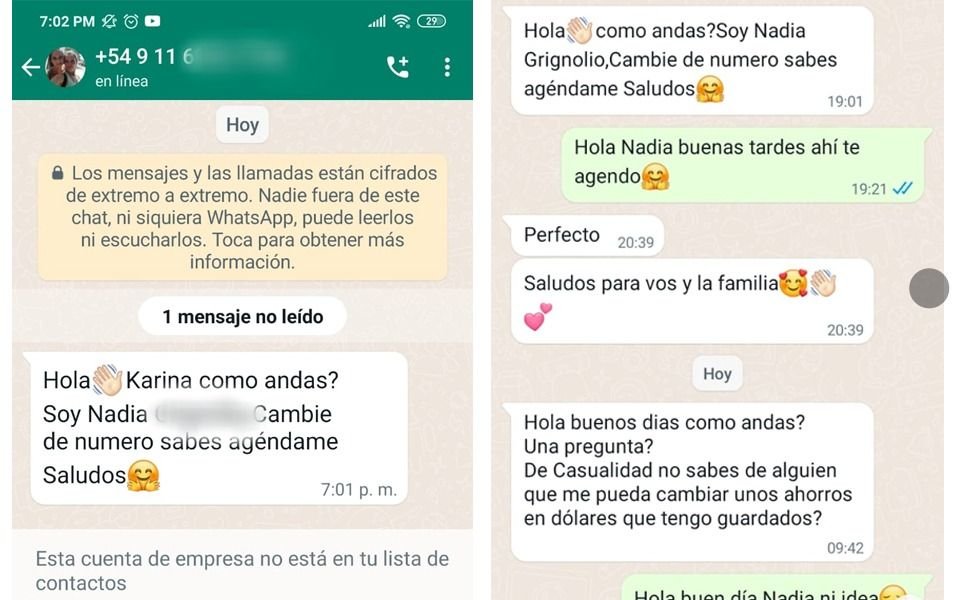Tap the 'Hoy' date chip in left chat
The height and width of the screenshot is (600, 960).
pos(242,125)
